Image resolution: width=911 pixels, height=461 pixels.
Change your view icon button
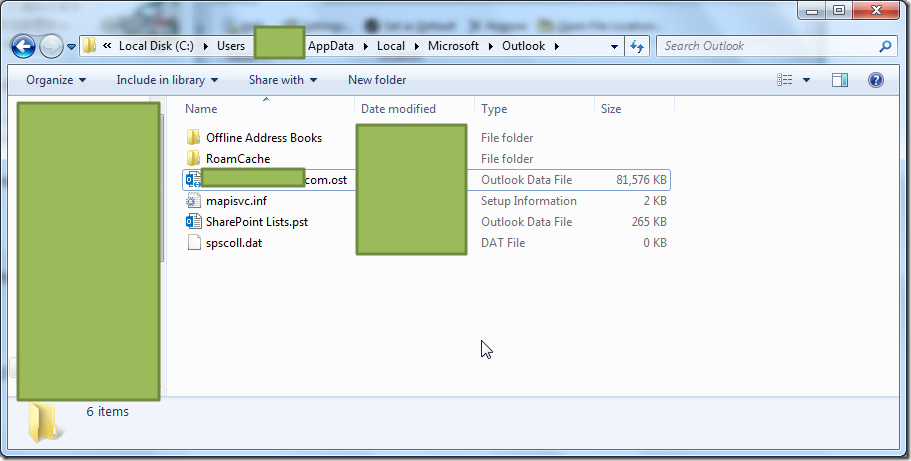(784, 80)
